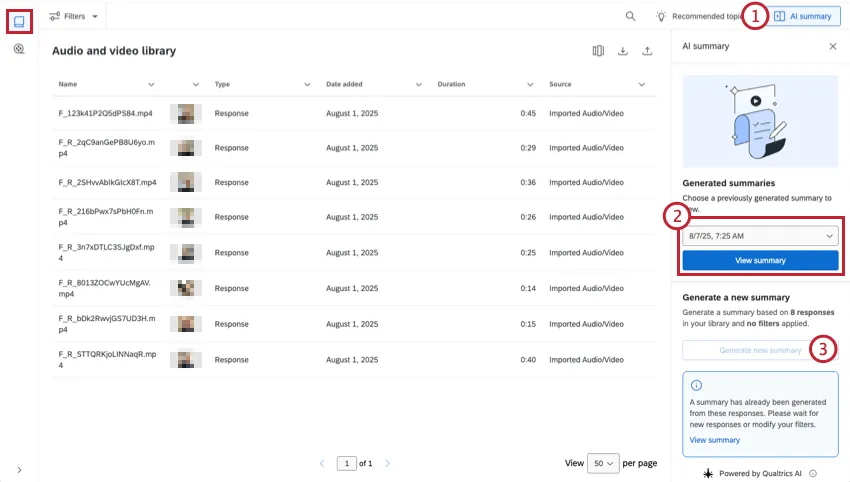Viewport: 850px width, 482px height.
Task: Click the insights search sidebar icon
Action: [19, 49]
